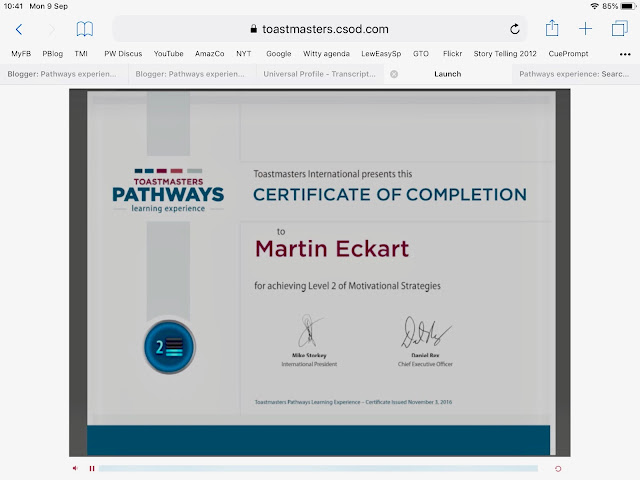This screenshot has height=480, width=640.
Task: Close the Launch tab with the x icon
Action: [394, 74]
